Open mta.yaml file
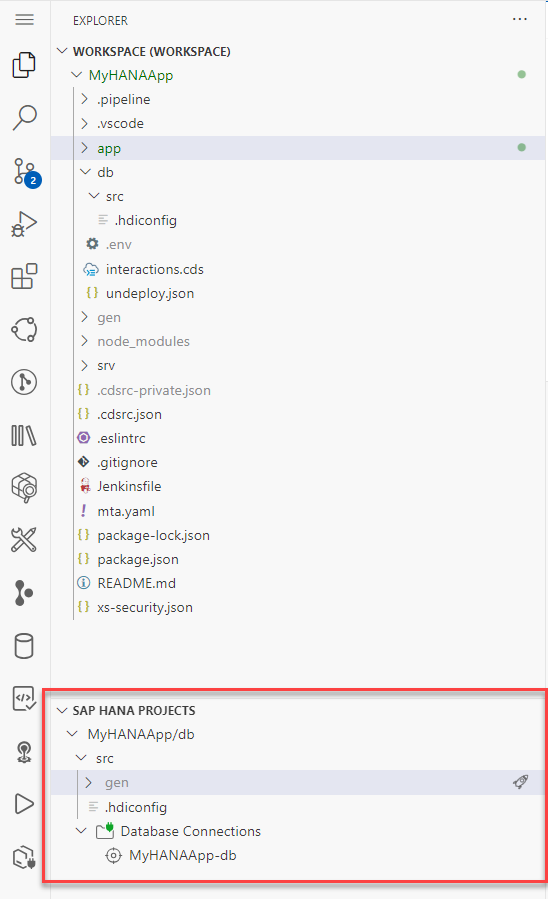Viewport: 548px width, 899px height. pos(126,511)
